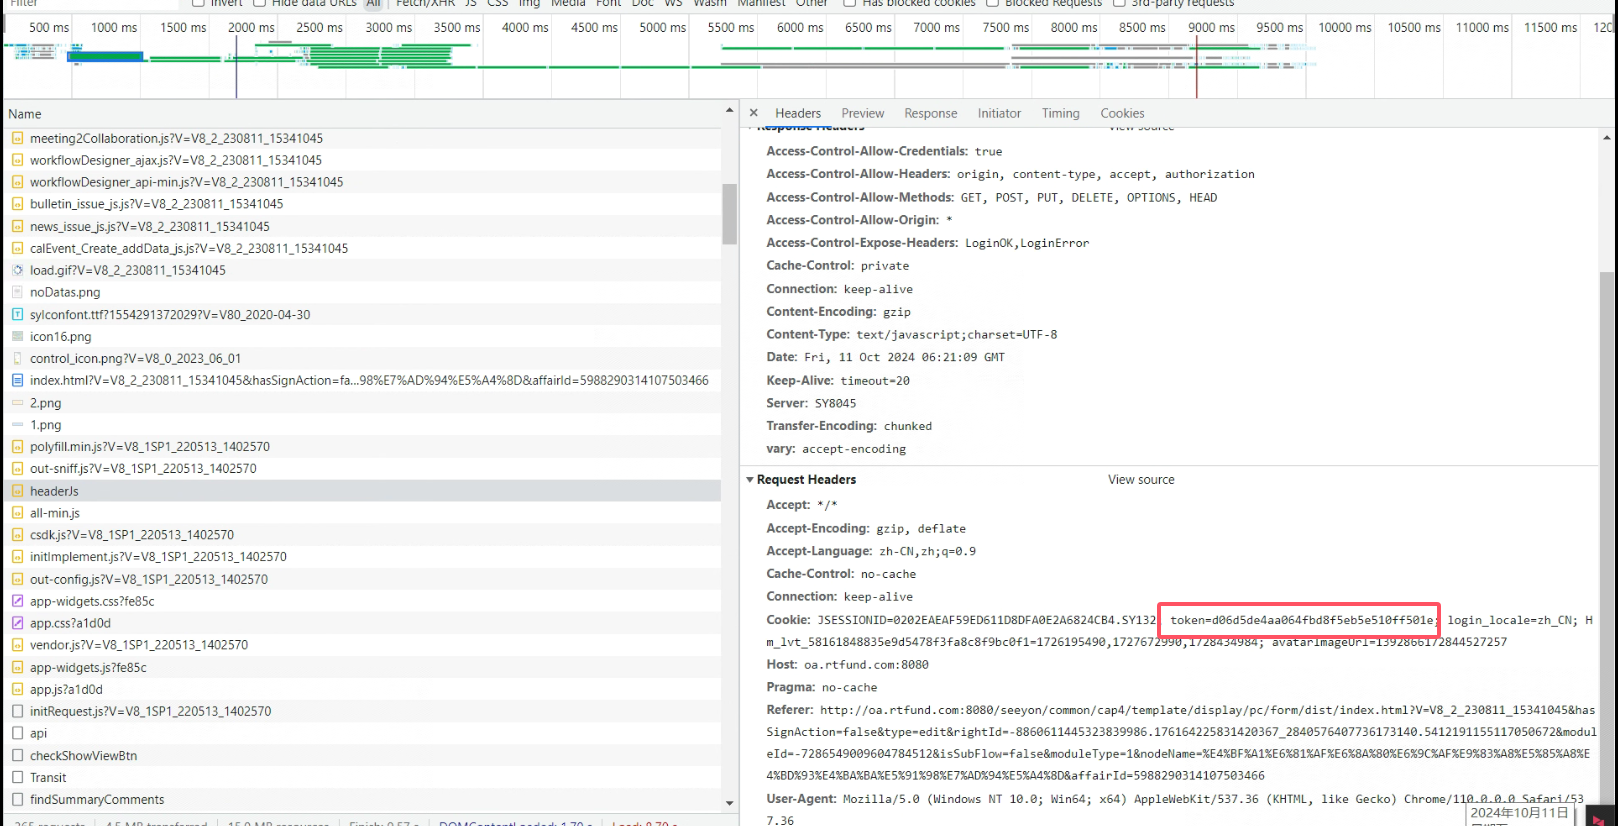
Task: Click the image icon next to icon16.png
Action: coord(17,337)
